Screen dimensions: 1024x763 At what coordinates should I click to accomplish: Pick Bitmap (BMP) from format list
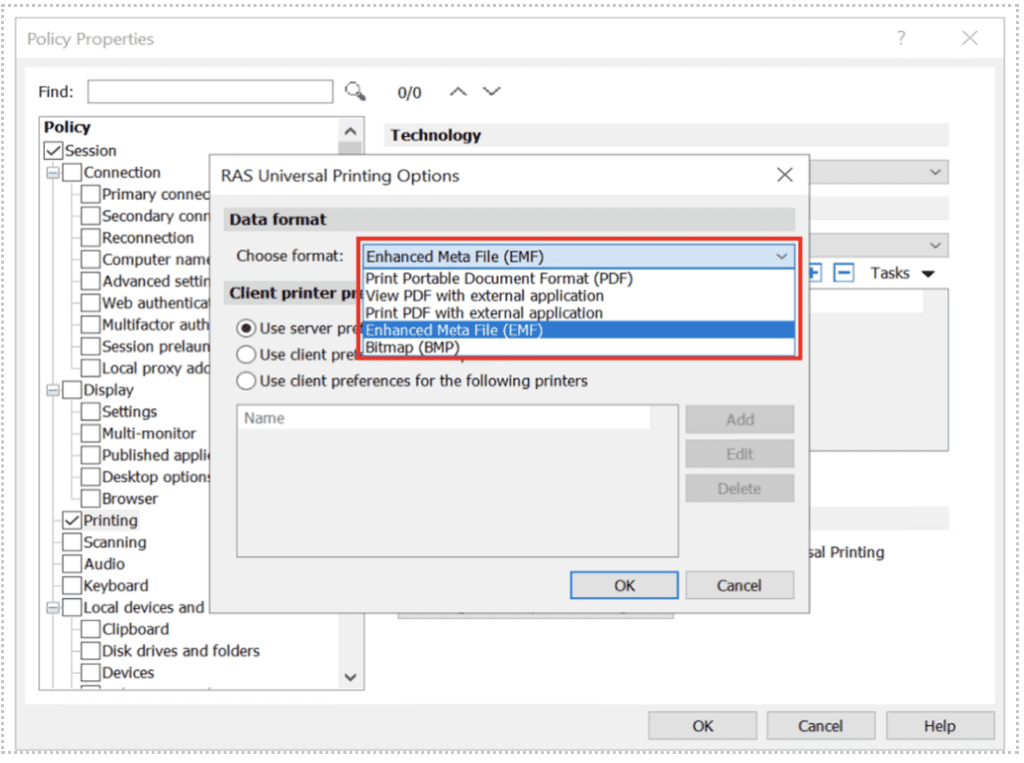point(412,347)
